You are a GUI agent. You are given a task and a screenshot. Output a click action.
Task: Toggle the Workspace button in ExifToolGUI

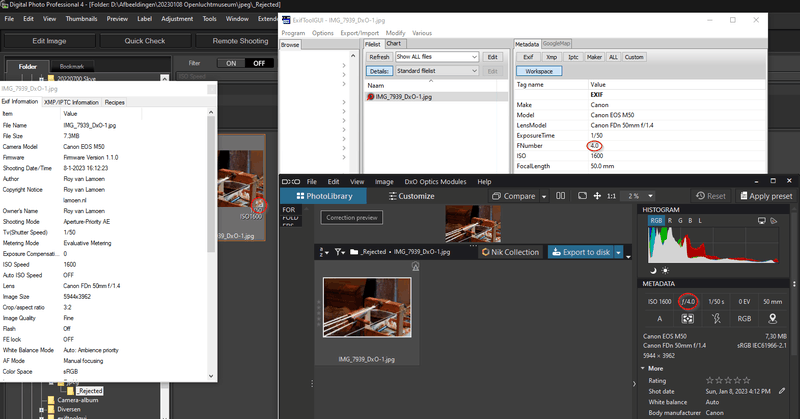click(539, 71)
